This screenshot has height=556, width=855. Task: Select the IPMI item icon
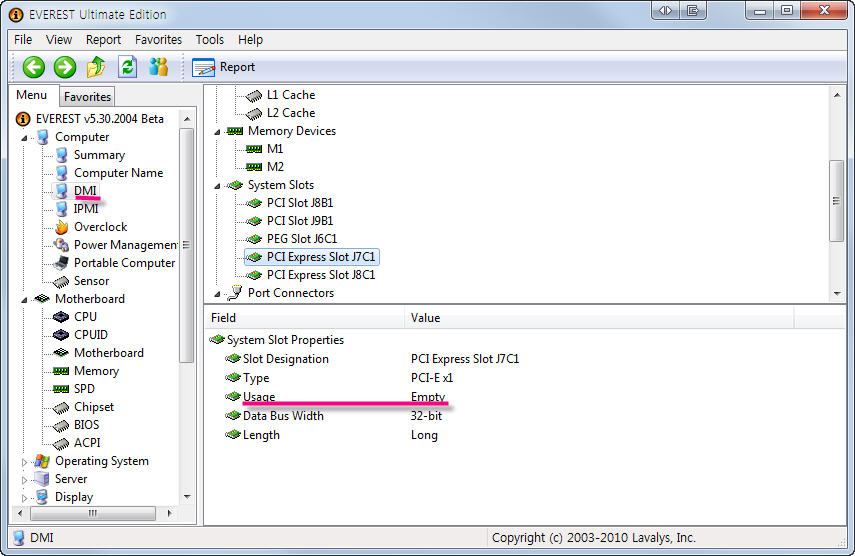62,209
